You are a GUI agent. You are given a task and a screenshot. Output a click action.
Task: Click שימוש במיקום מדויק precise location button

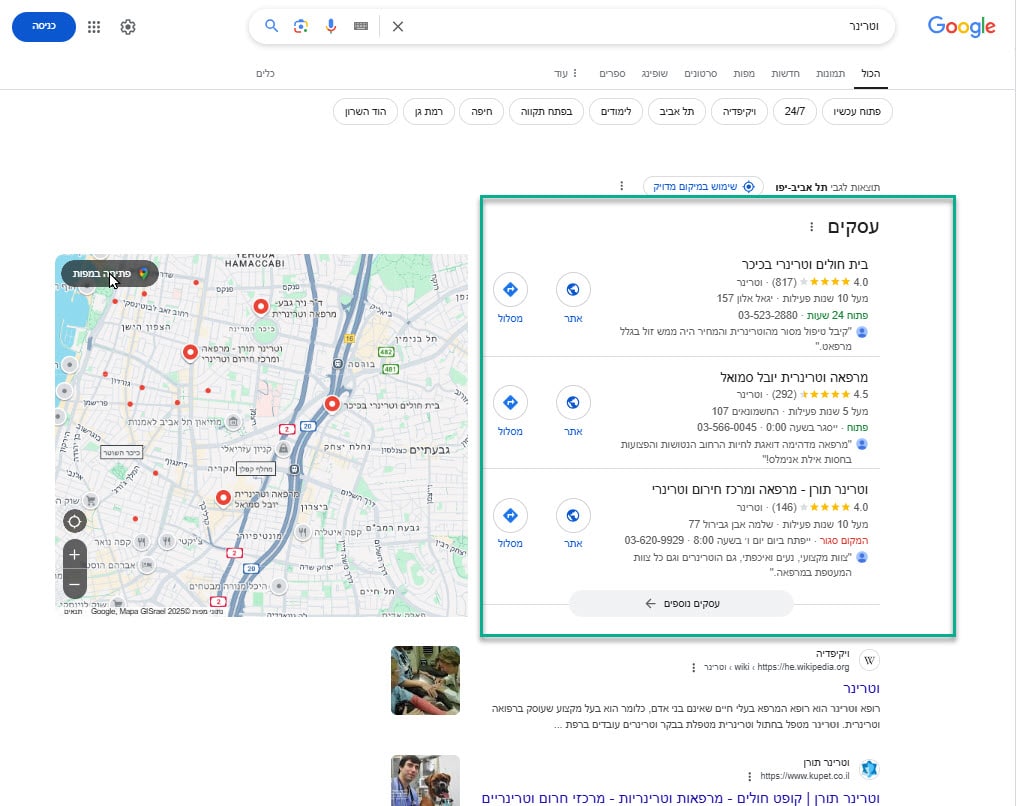[703, 187]
